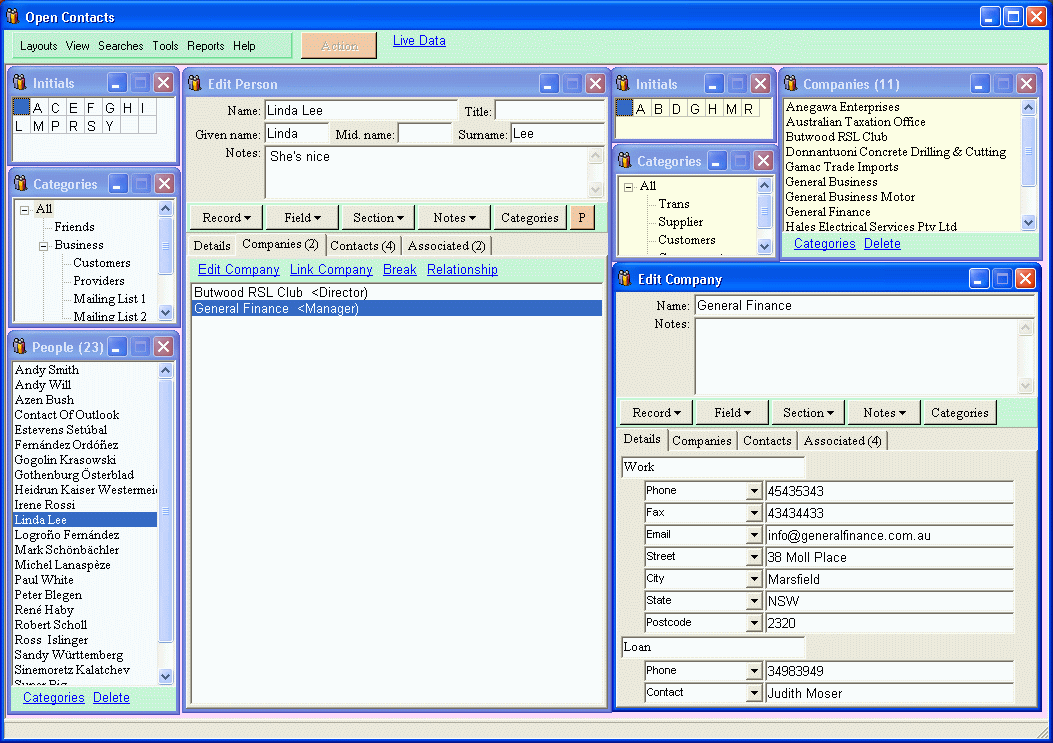Open the Record dropdown in Edit Person
The image size is (1053, 743).
(226, 218)
